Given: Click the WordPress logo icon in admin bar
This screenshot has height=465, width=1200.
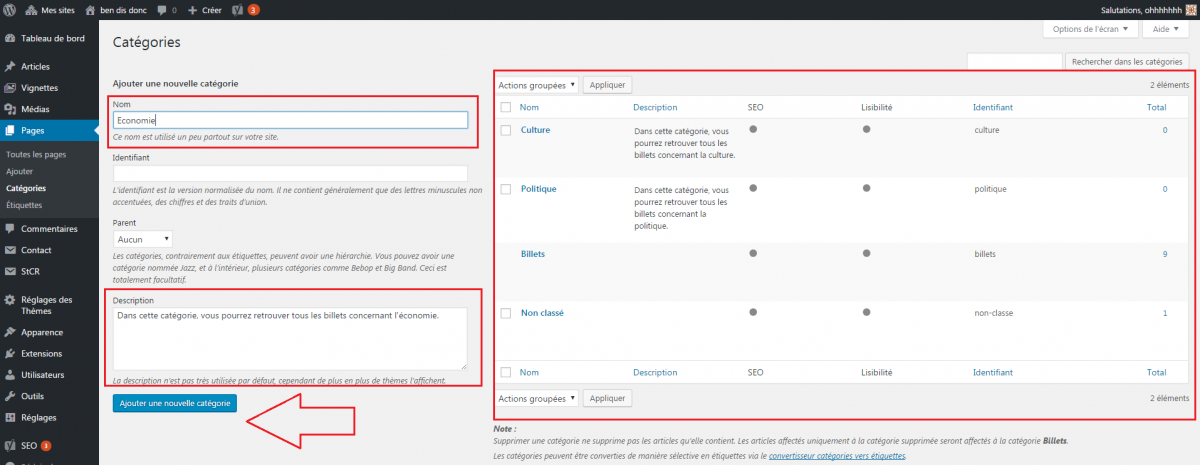Looking at the screenshot, I should coord(10,10).
